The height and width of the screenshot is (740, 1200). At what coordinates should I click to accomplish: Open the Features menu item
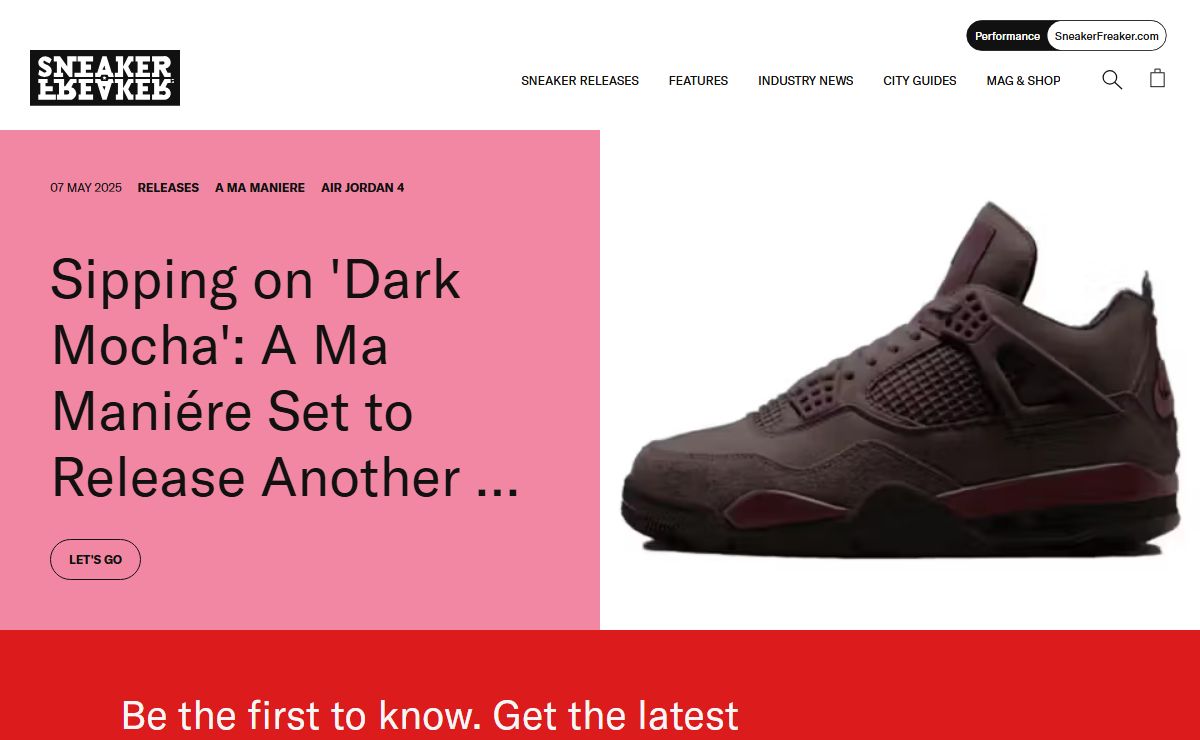click(x=698, y=81)
